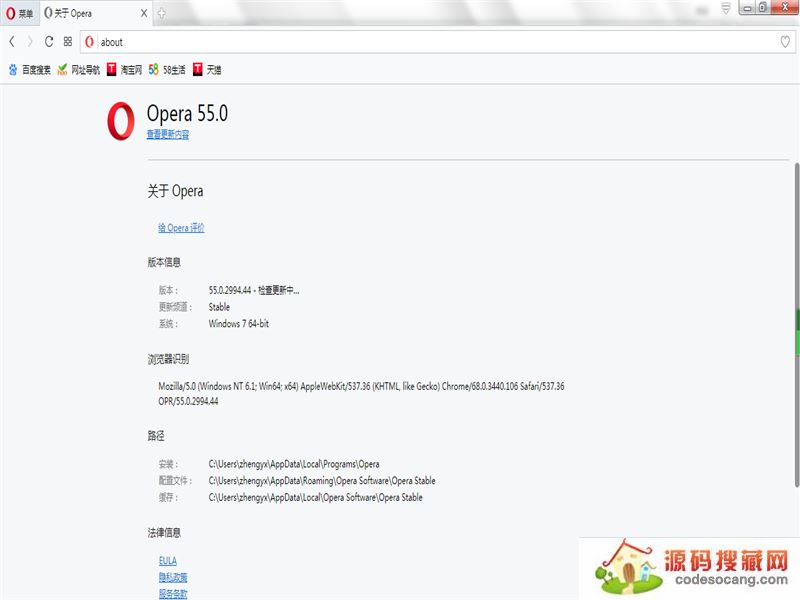
Task: Go forward to next page
Action: click(30, 42)
